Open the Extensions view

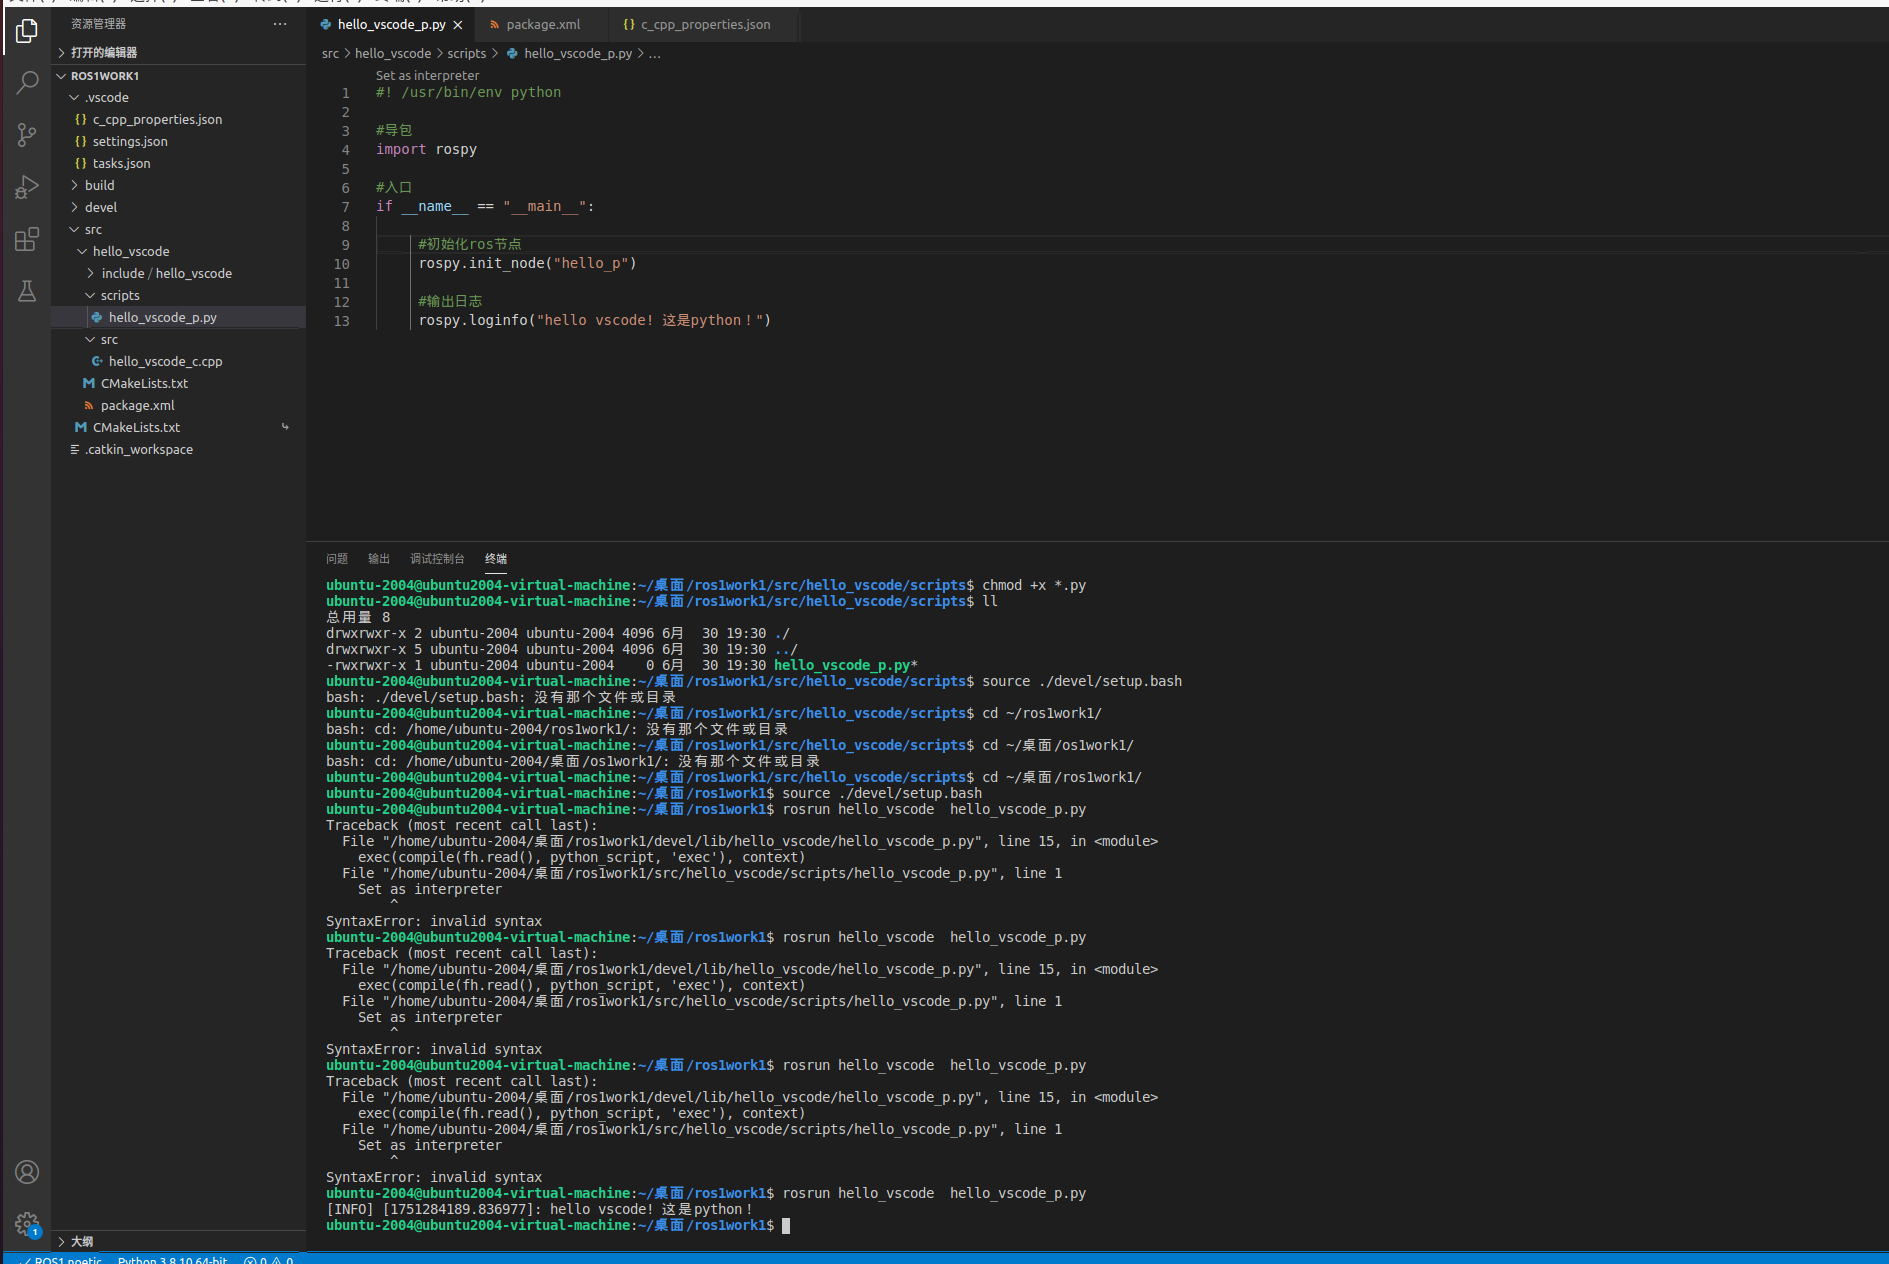point(26,239)
